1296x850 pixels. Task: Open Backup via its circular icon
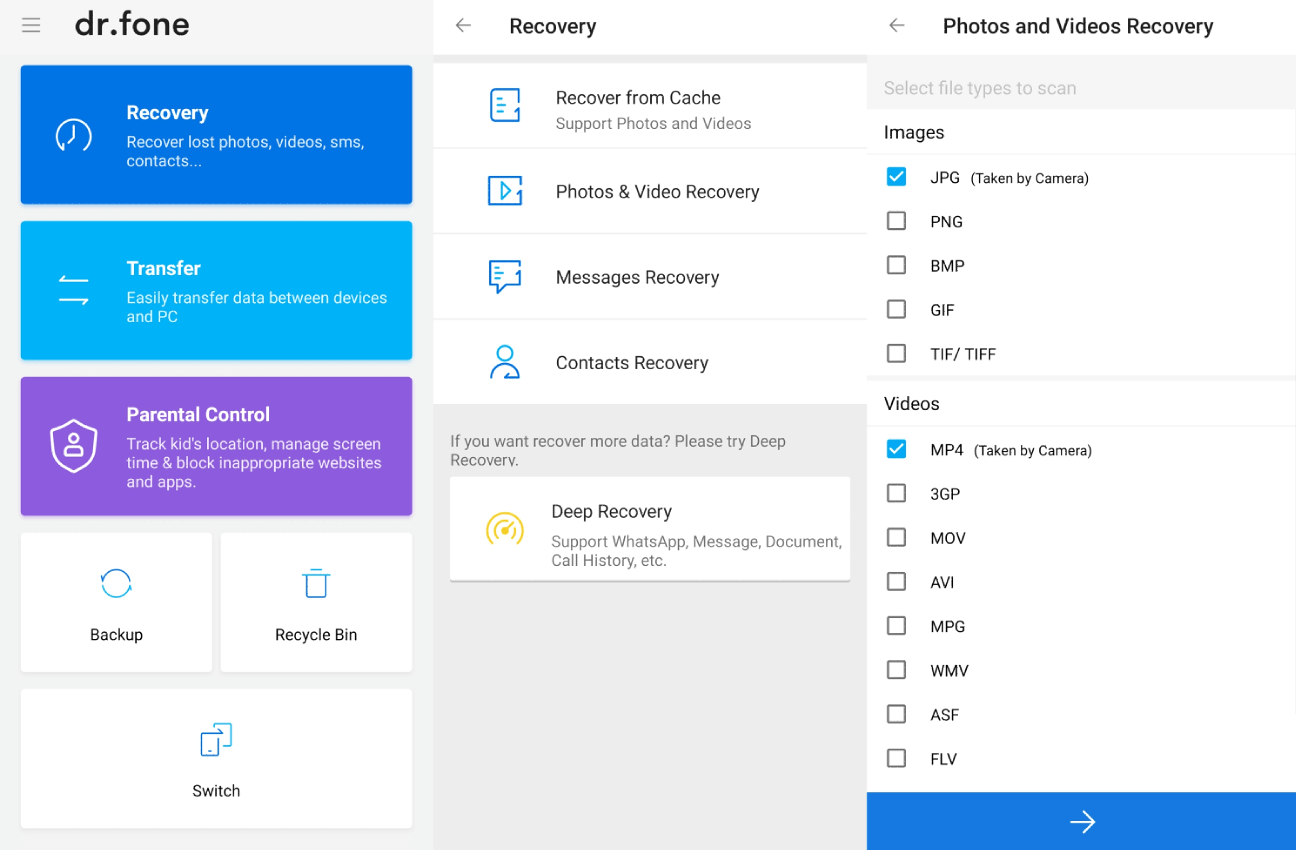point(116,583)
